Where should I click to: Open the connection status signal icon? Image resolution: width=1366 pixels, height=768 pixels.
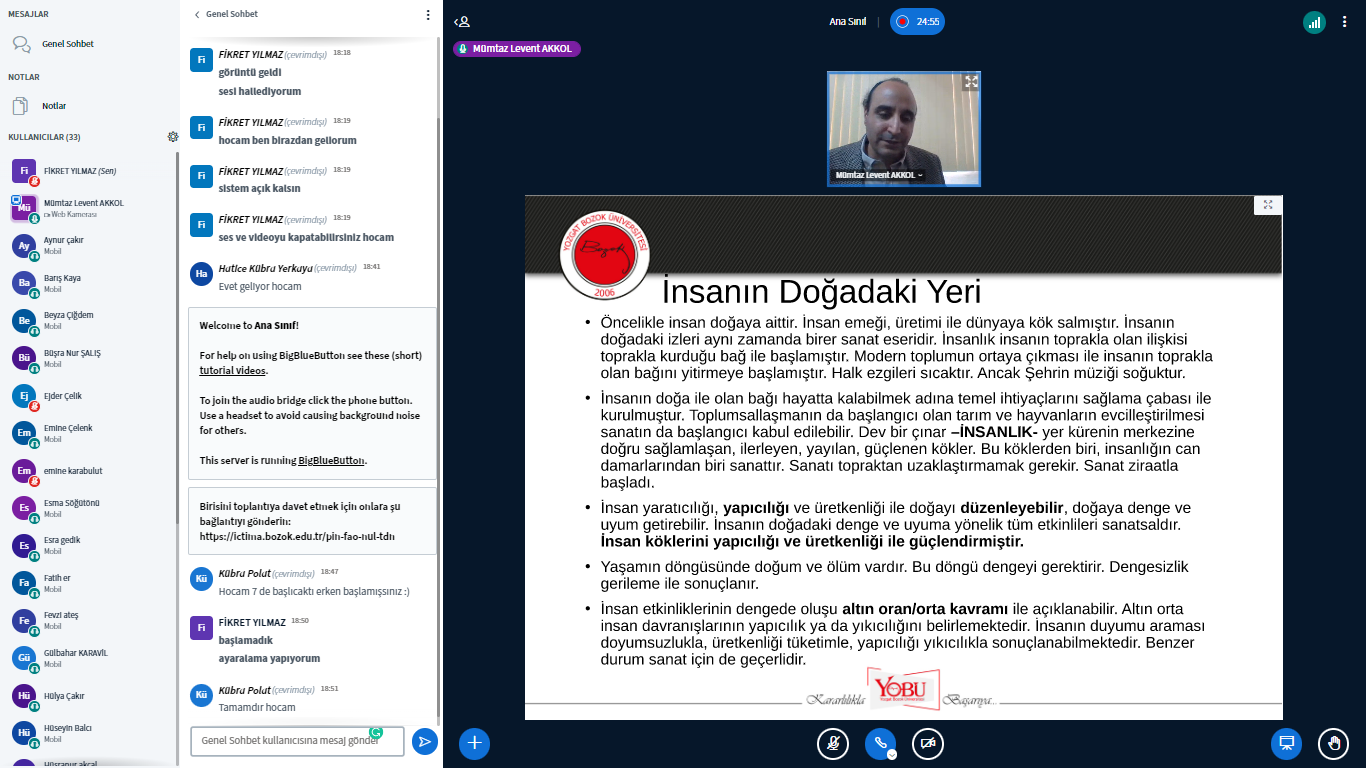click(1314, 22)
